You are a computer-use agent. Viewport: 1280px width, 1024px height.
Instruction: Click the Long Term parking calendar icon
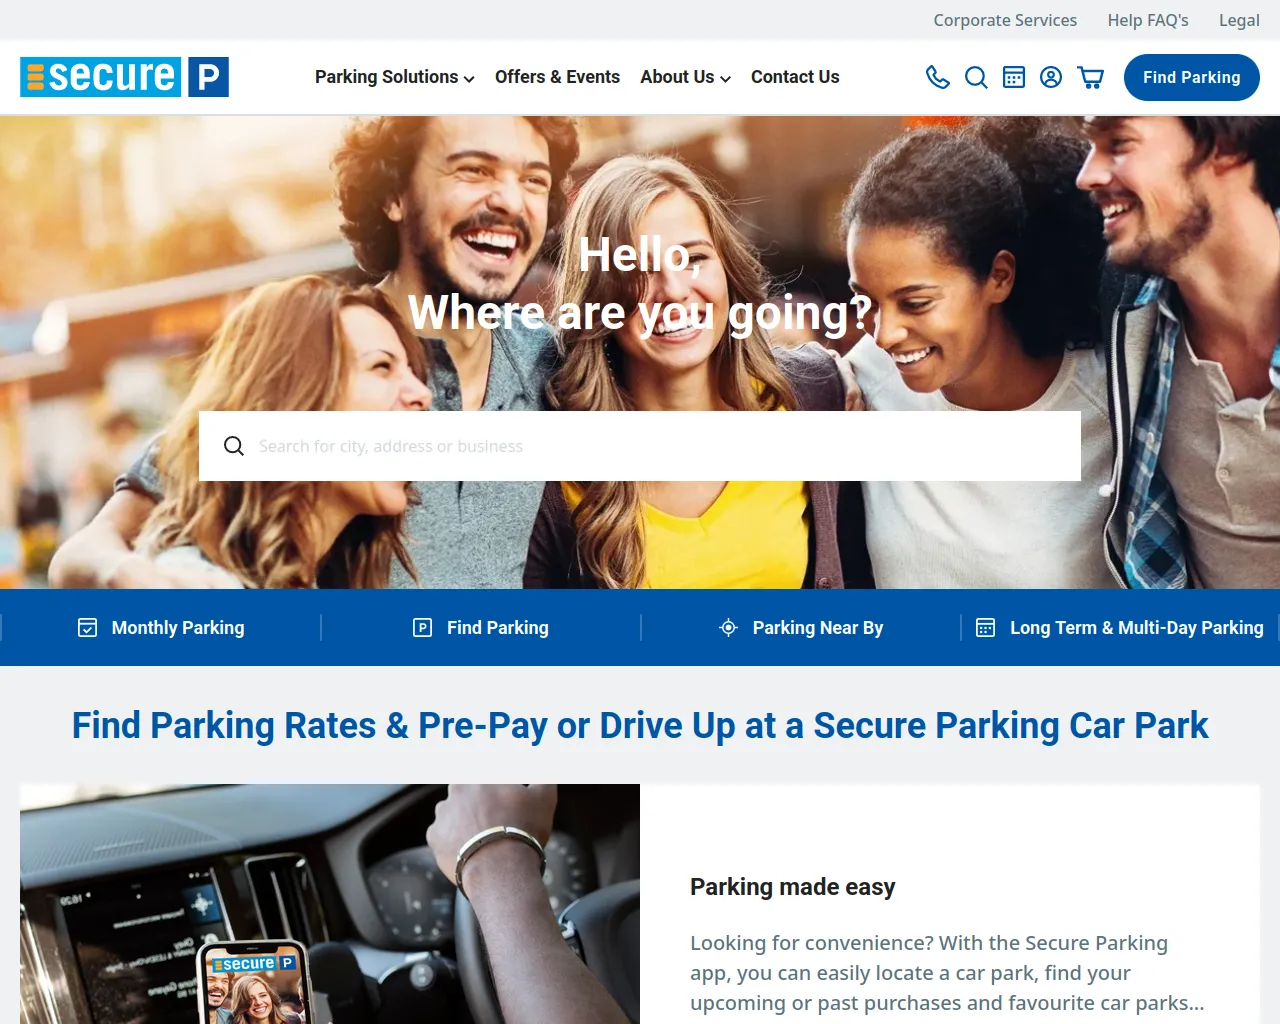point(986,628)
